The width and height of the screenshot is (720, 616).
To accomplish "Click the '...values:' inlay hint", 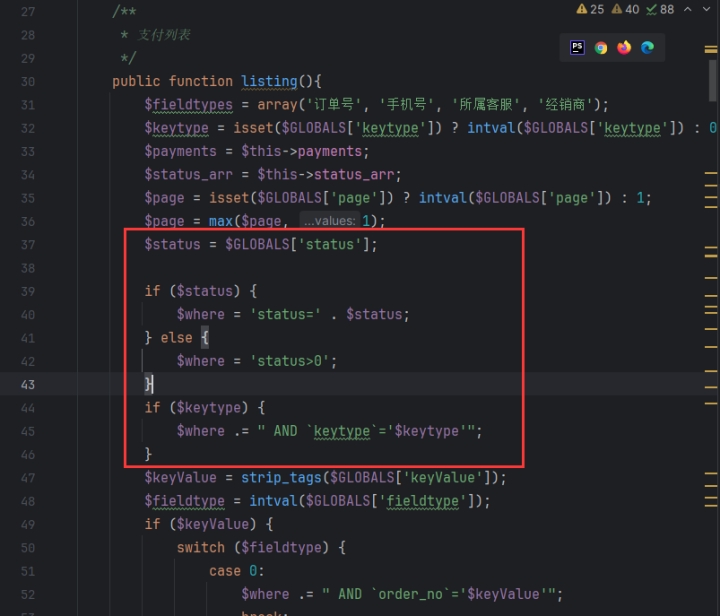I will (x=329, y=221).
